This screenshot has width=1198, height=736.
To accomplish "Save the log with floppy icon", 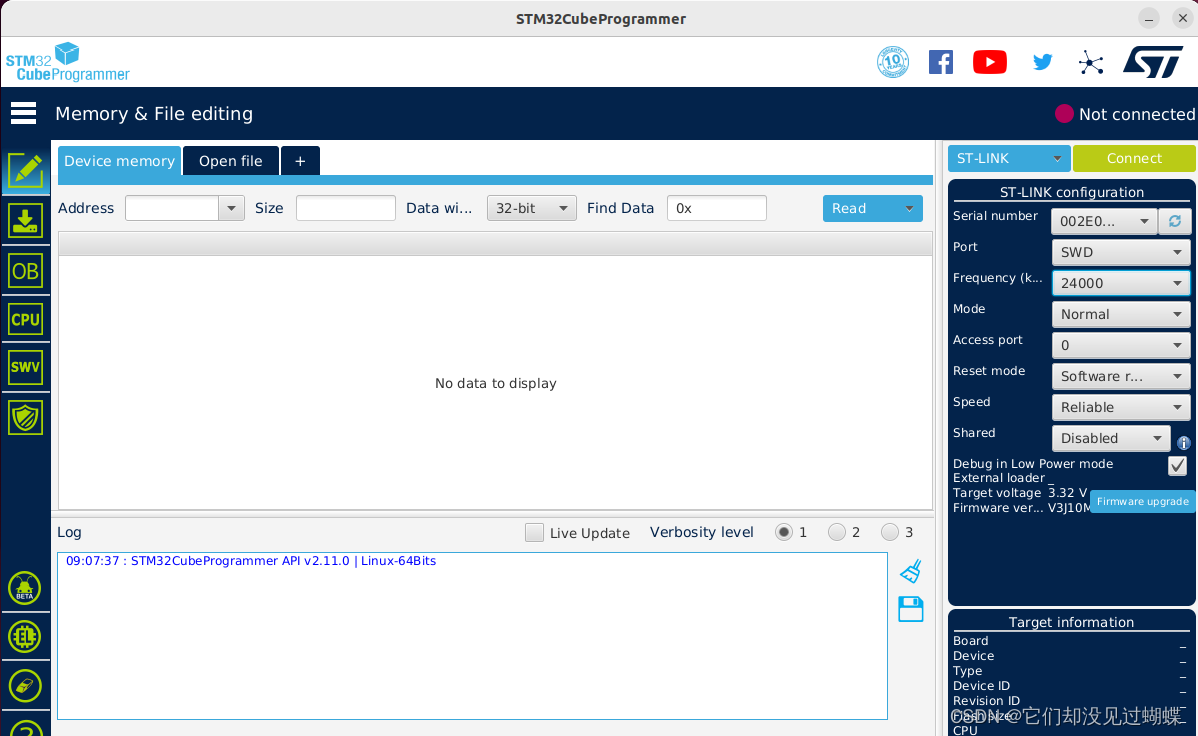I will point(911,609).
